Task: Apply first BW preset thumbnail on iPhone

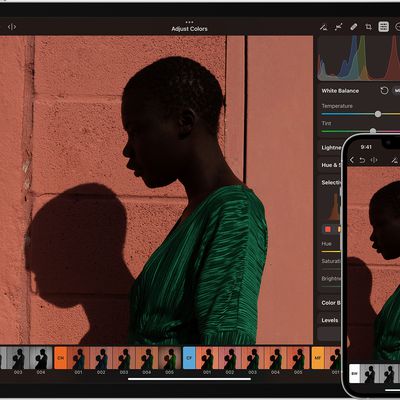Action: coord(370,373)
